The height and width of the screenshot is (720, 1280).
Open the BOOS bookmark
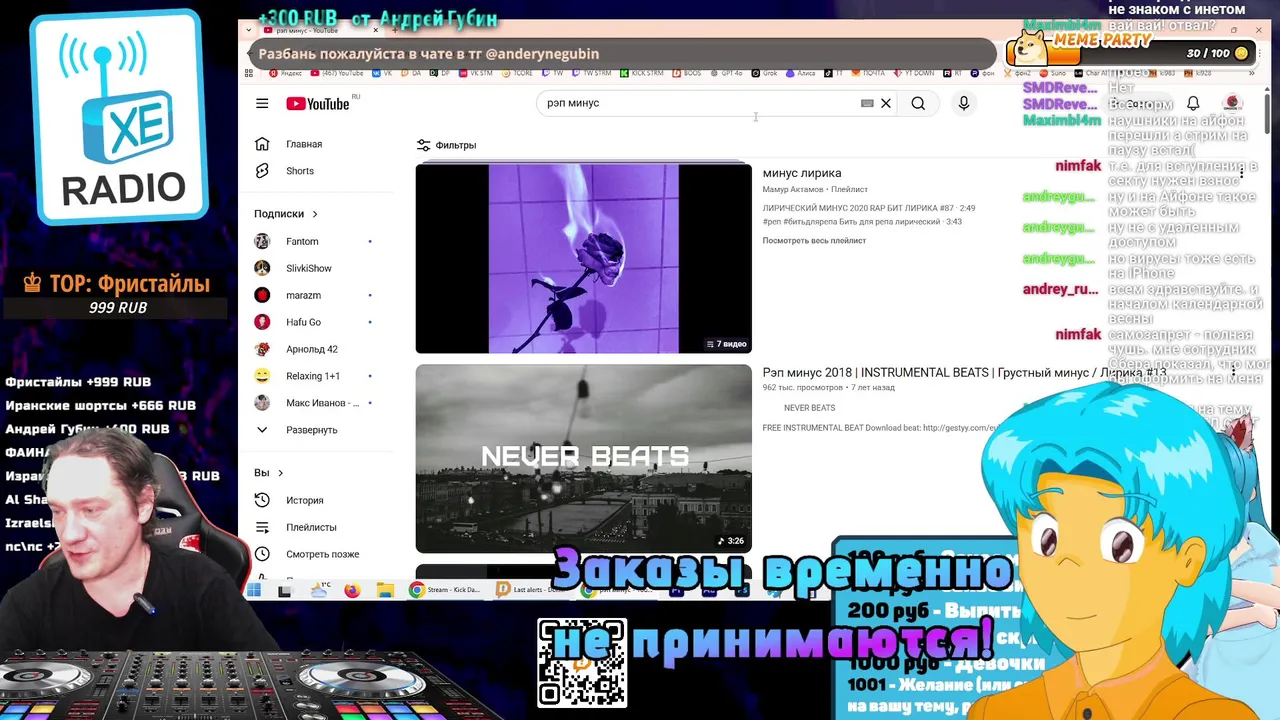click(x=689, y=73)
